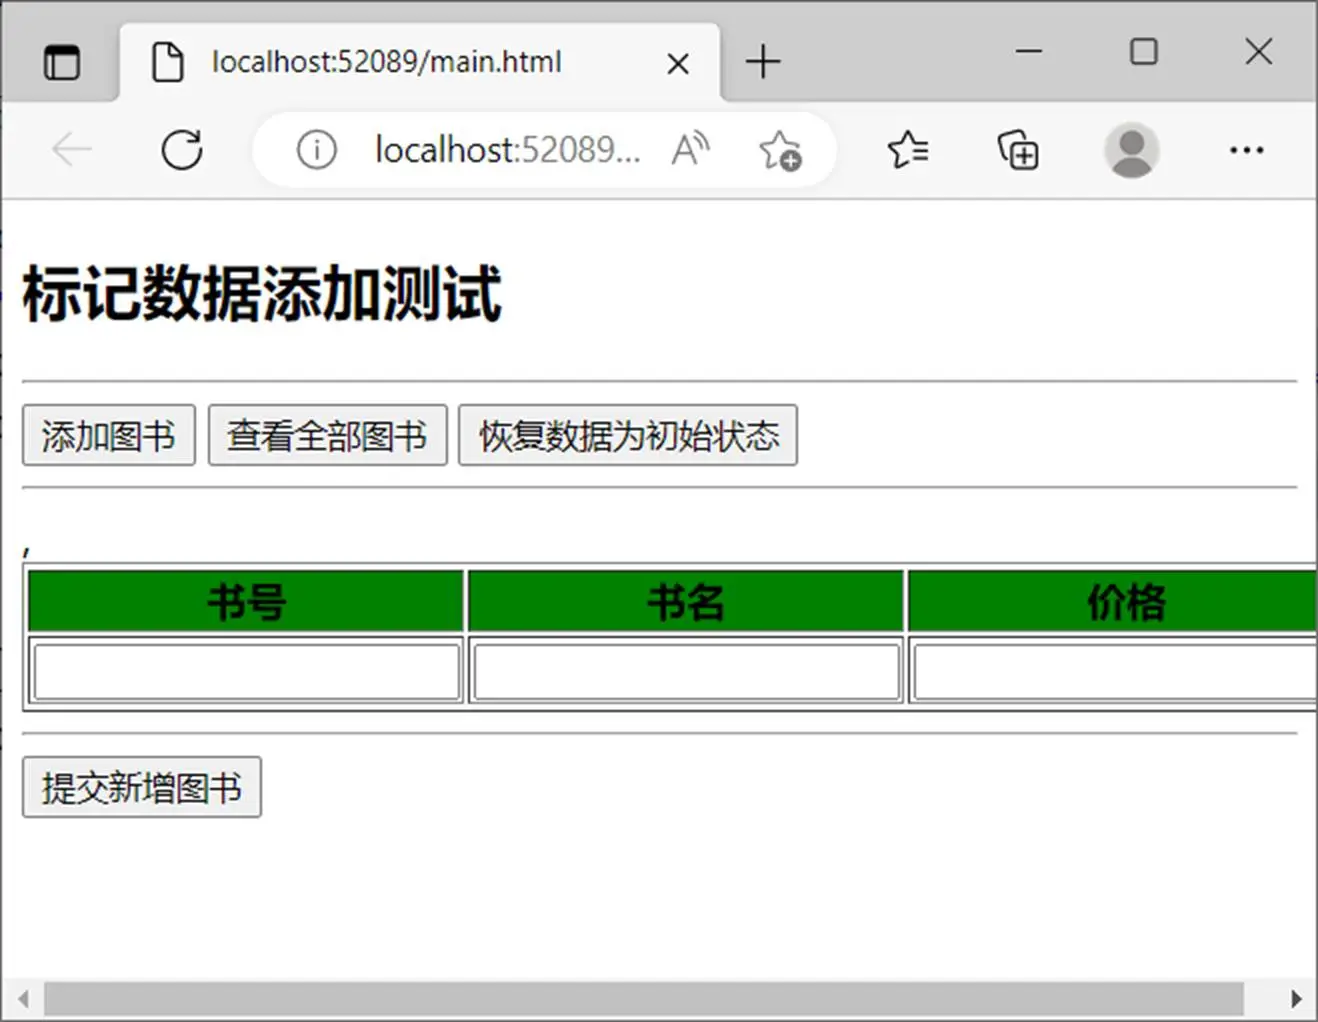Close the browser window
Image resolution: width=1318 pixels, height=1022 pixels.
click(1258, 51)
